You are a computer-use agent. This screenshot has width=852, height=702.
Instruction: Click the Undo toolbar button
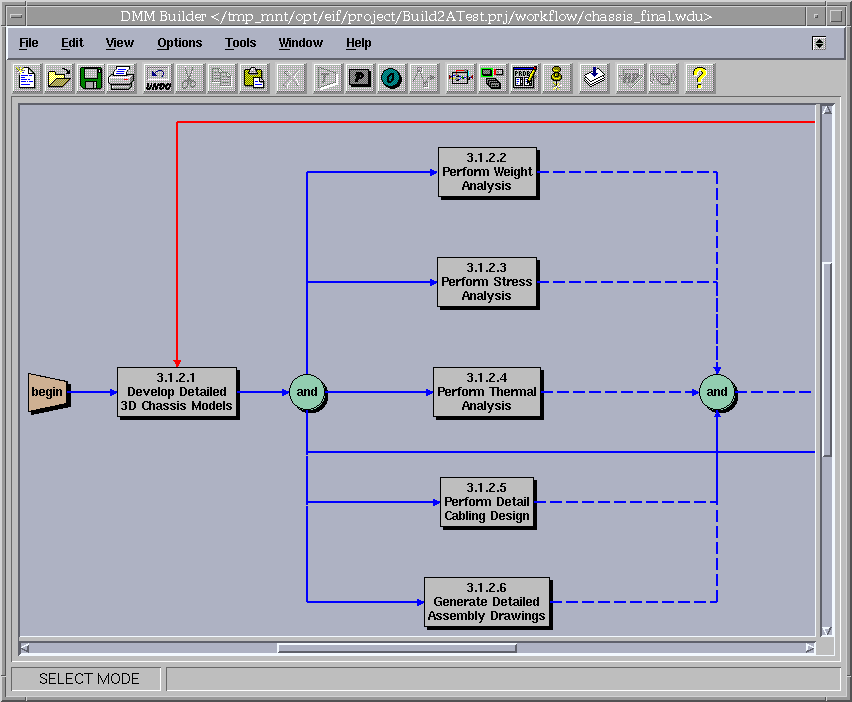tap(158, 78)
